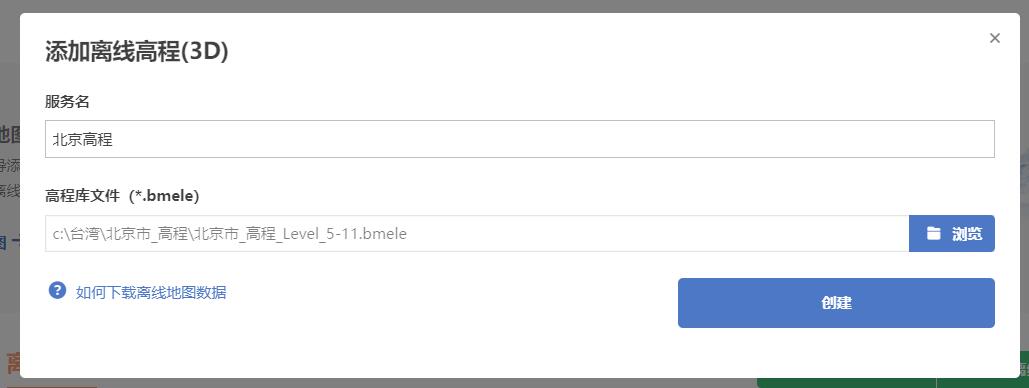Click the .bmele file path field
This screenshot has width=1029, height=388.
(x=477, y=233)
